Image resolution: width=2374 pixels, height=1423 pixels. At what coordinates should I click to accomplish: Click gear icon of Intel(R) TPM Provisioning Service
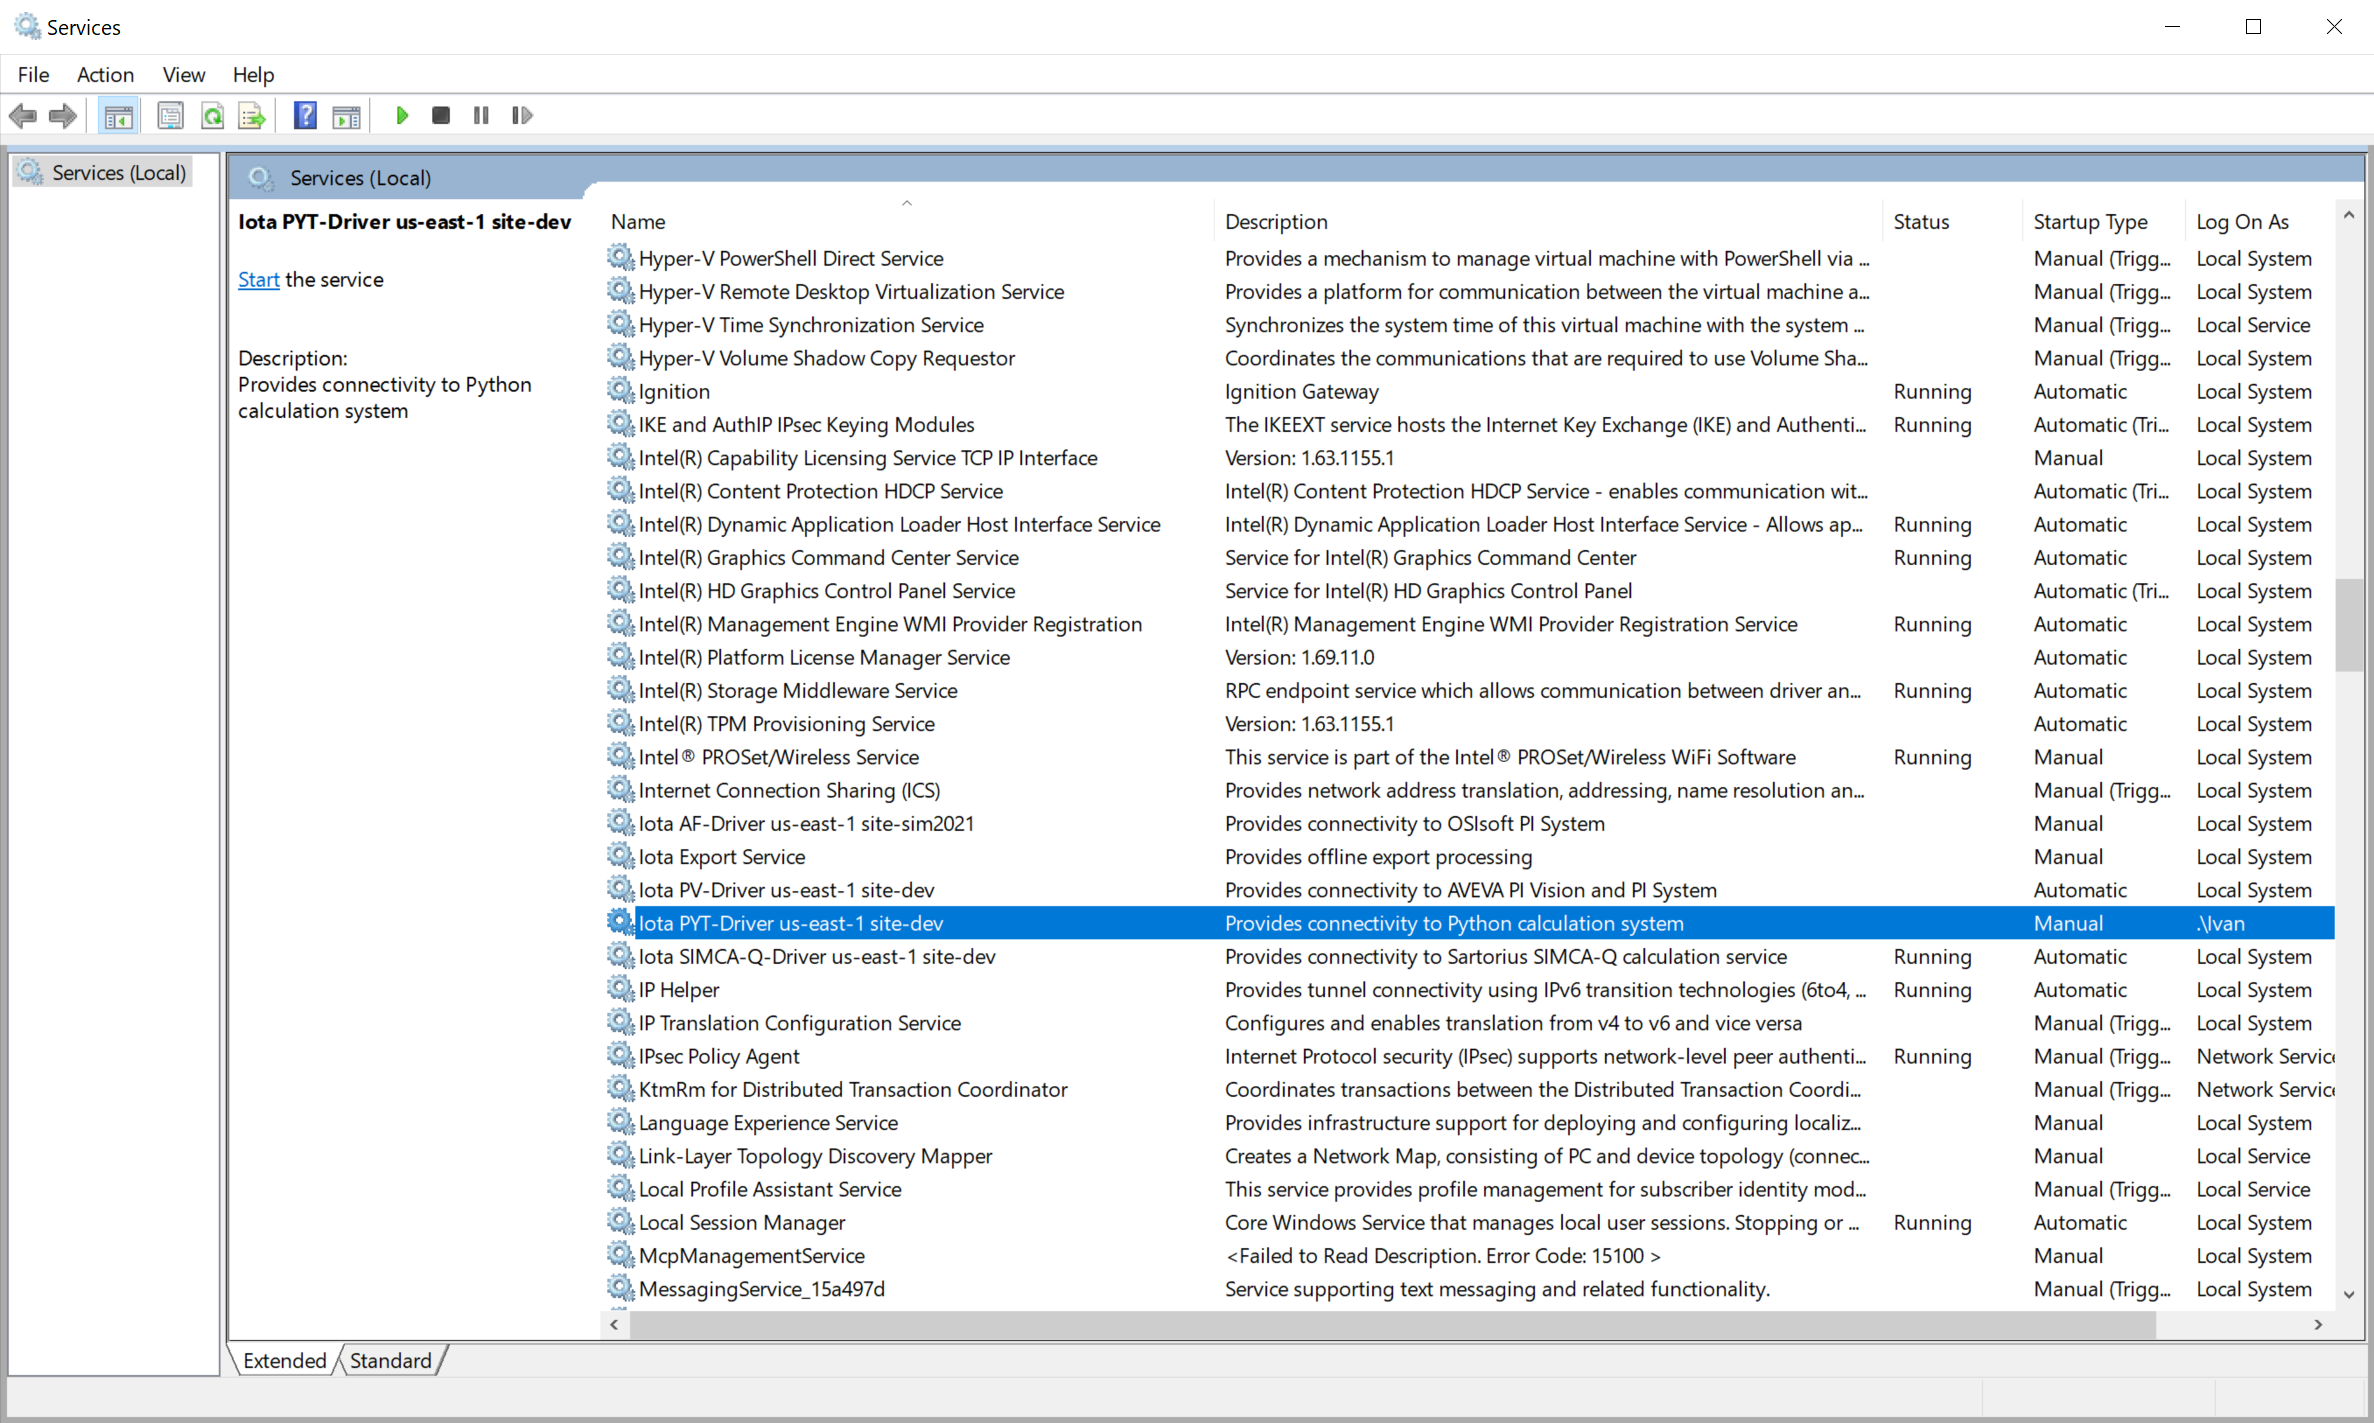point(621,722)
